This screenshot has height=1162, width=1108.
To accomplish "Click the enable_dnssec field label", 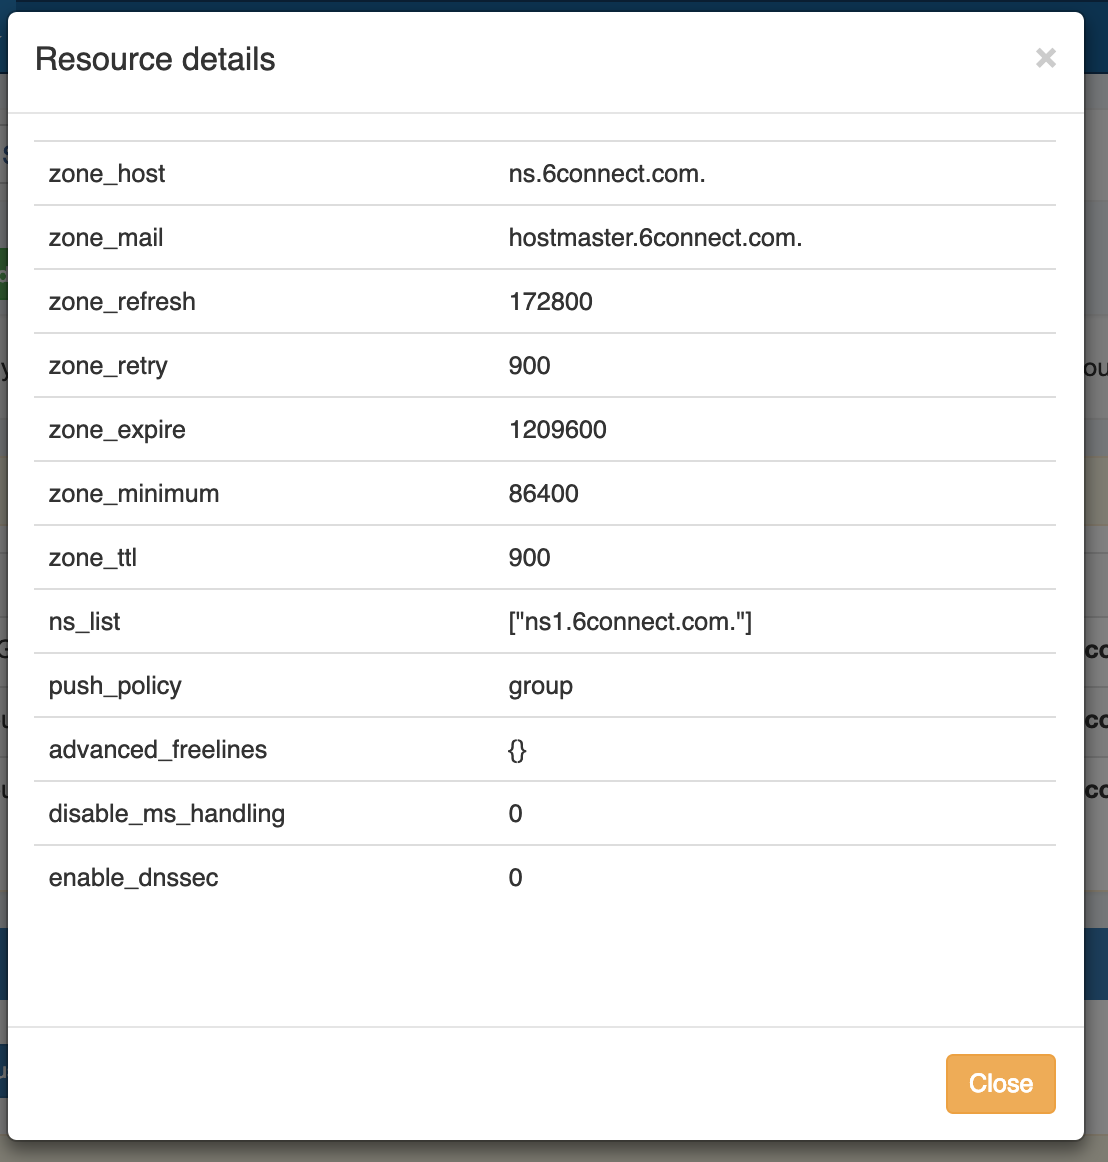I will click(133, 878).
